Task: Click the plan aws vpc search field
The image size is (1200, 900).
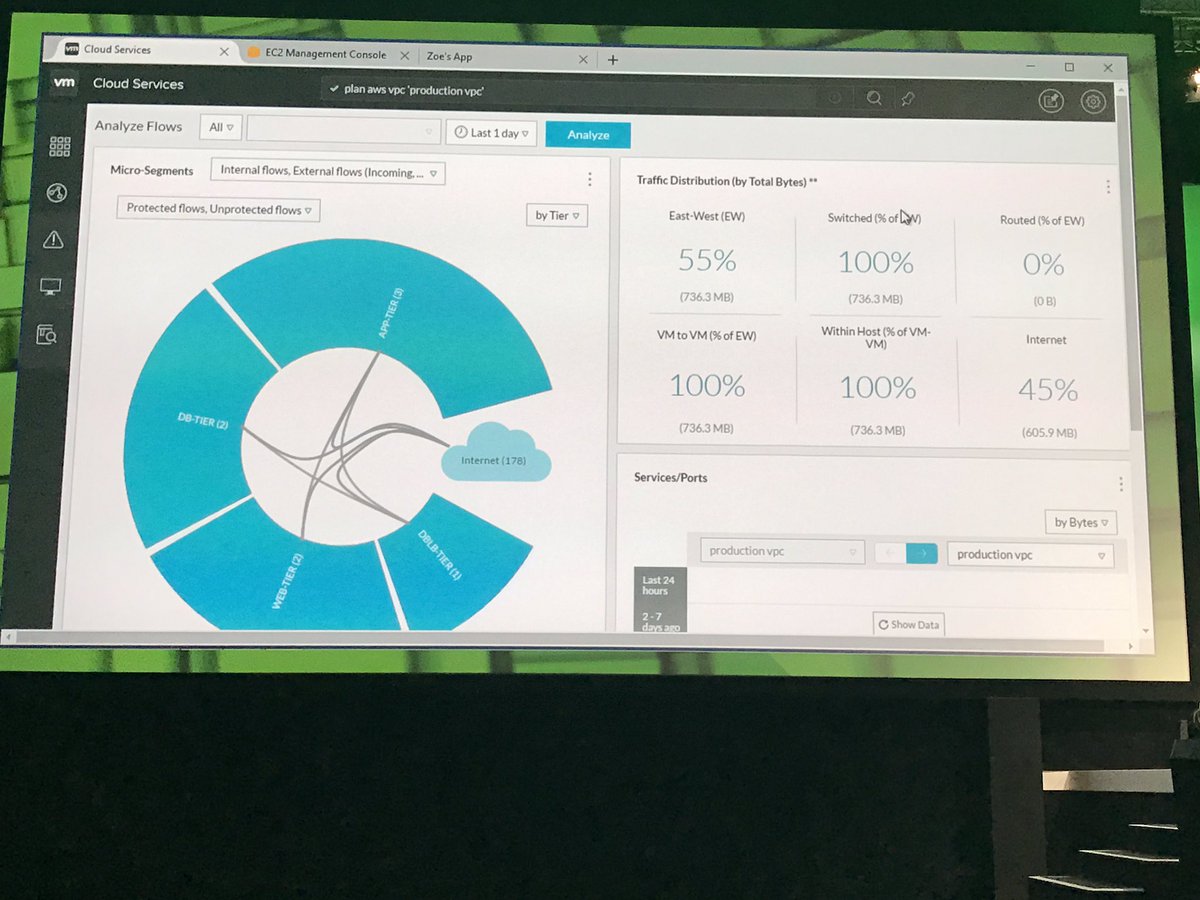Action: 585,93
